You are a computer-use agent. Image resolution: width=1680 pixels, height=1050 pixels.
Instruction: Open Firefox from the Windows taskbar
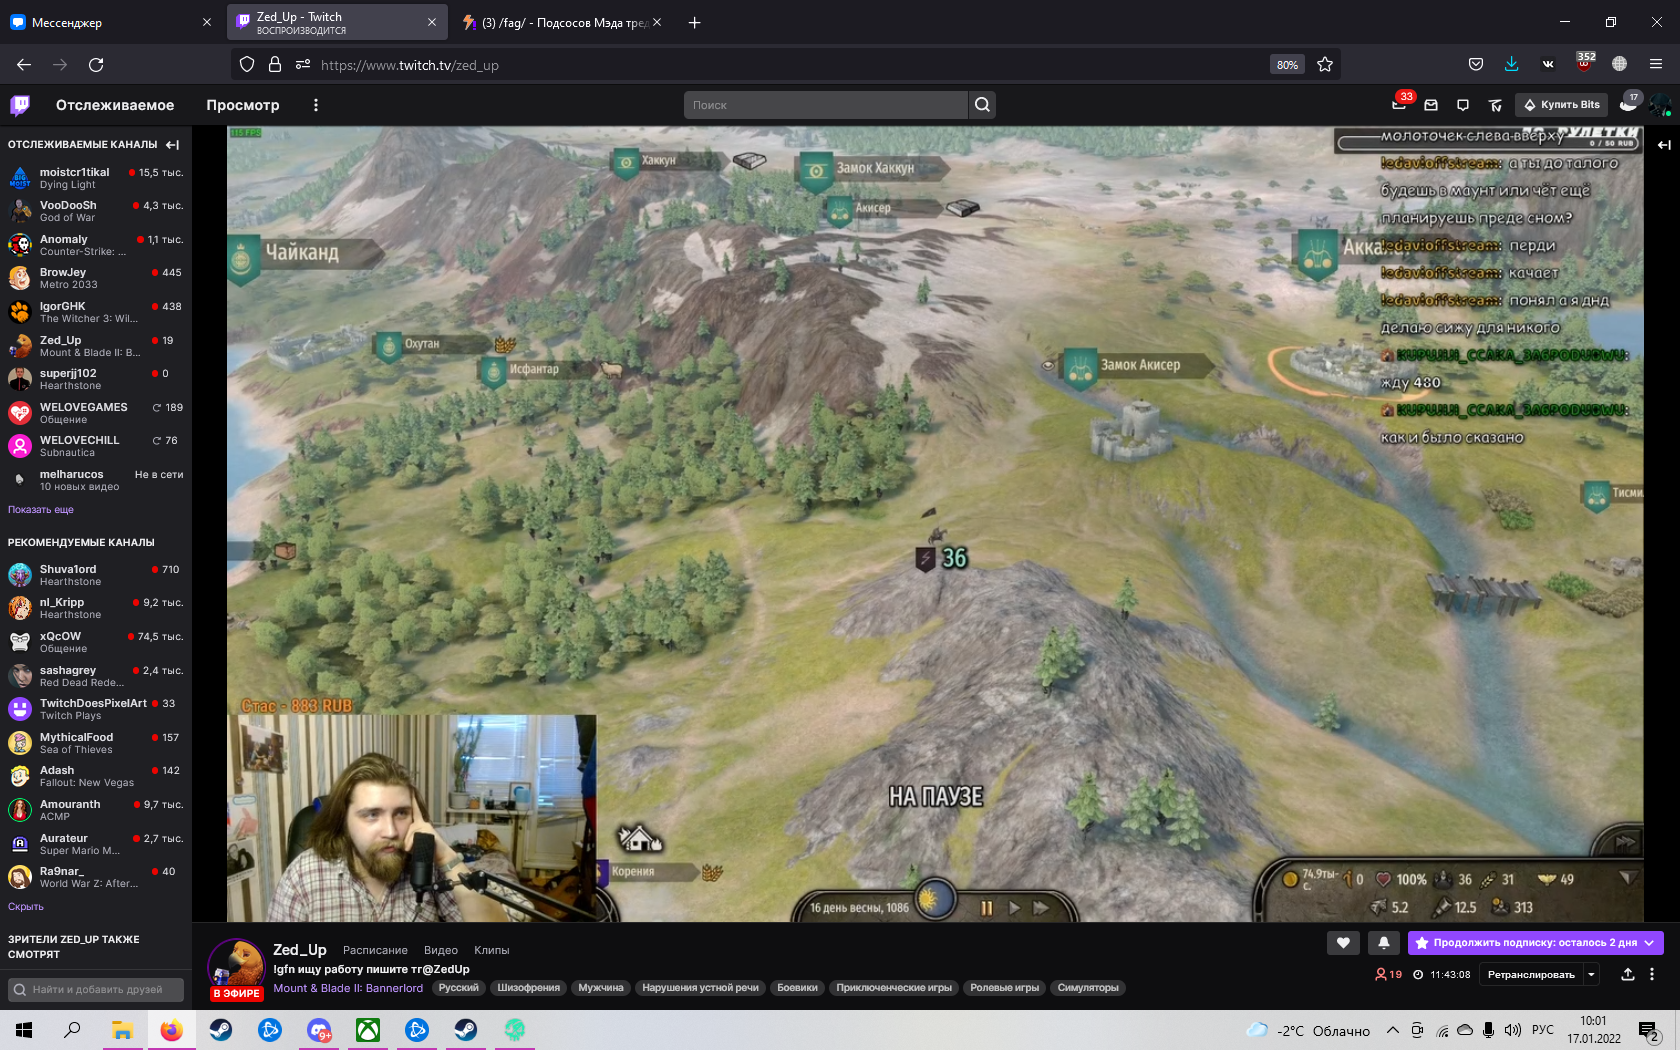pos(172,1030)
